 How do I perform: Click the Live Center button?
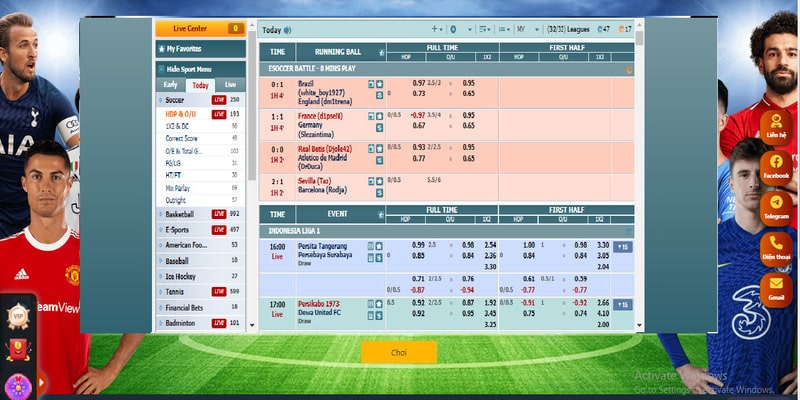201,29
